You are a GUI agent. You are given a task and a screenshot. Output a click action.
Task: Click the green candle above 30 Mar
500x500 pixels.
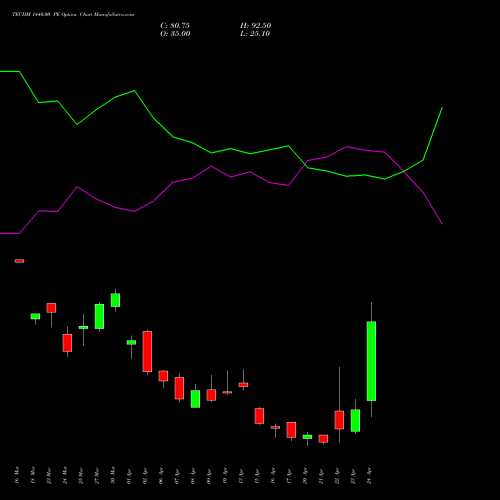click(x=115, y=300)
